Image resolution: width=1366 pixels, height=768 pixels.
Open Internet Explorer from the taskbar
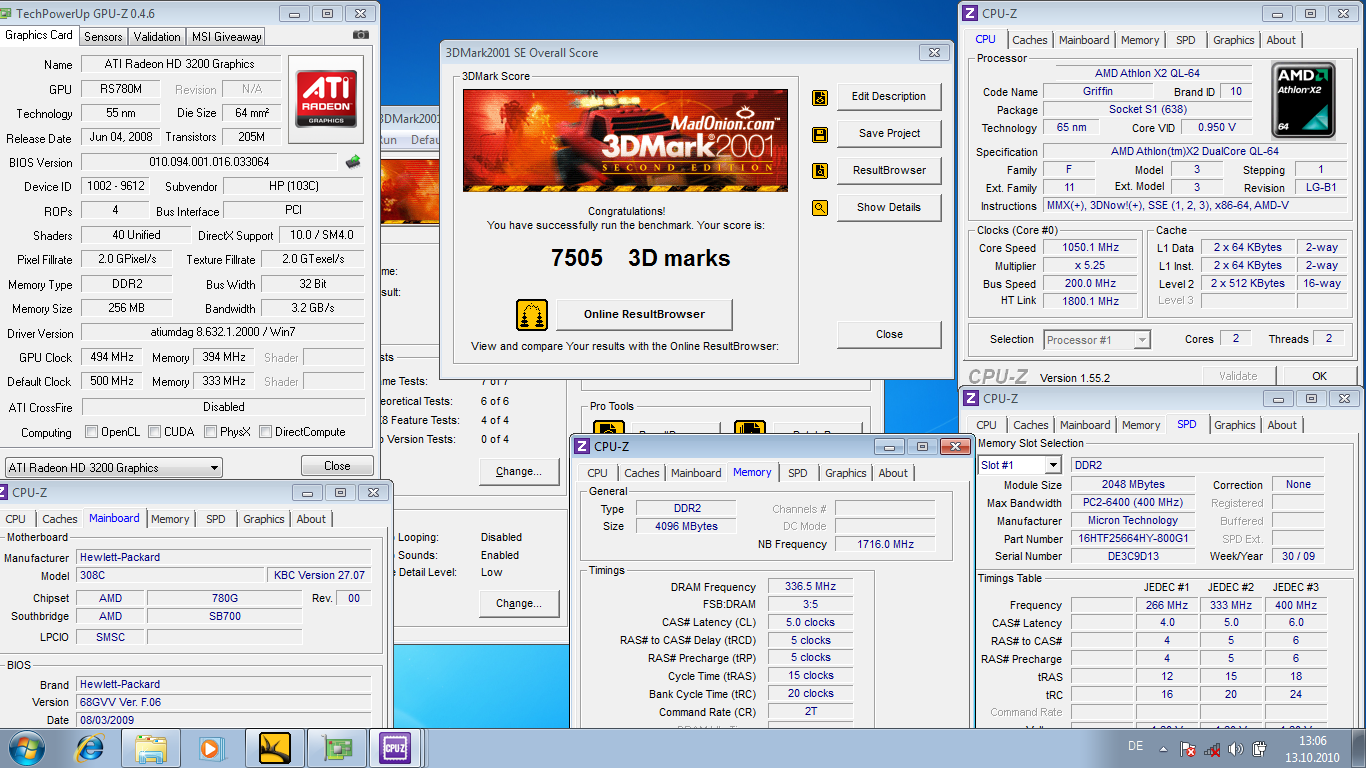(x=92, y=747)
